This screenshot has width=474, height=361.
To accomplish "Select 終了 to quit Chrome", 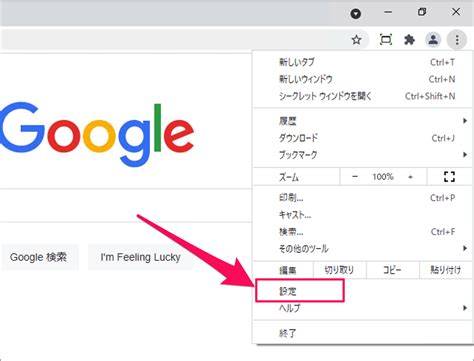I will pyautogui.click(x=362, y=333).
